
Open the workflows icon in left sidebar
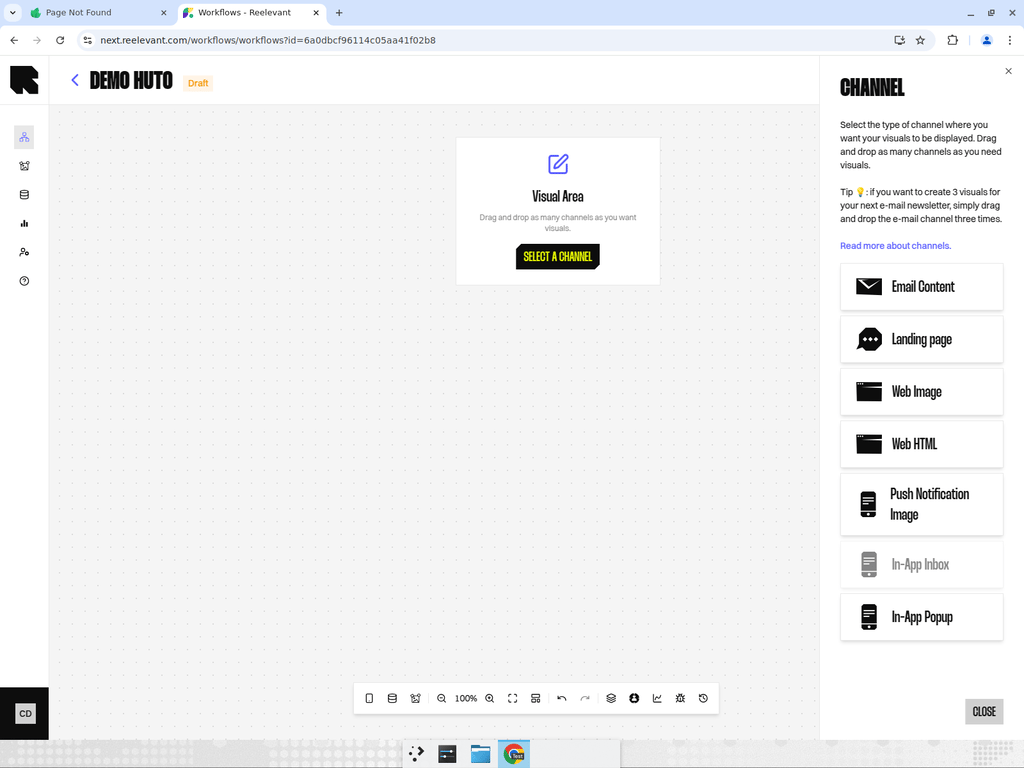tap(24, 137)
